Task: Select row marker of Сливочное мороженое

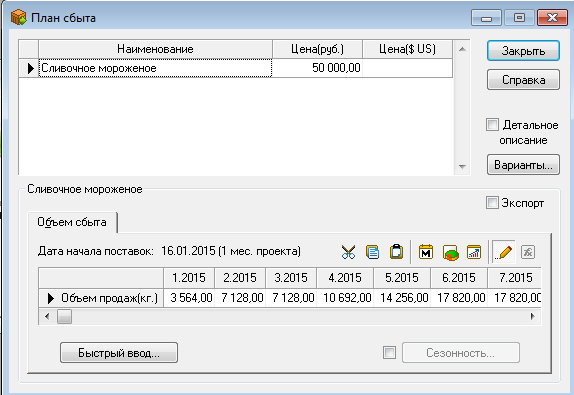Action: click(x=29, y=68)
